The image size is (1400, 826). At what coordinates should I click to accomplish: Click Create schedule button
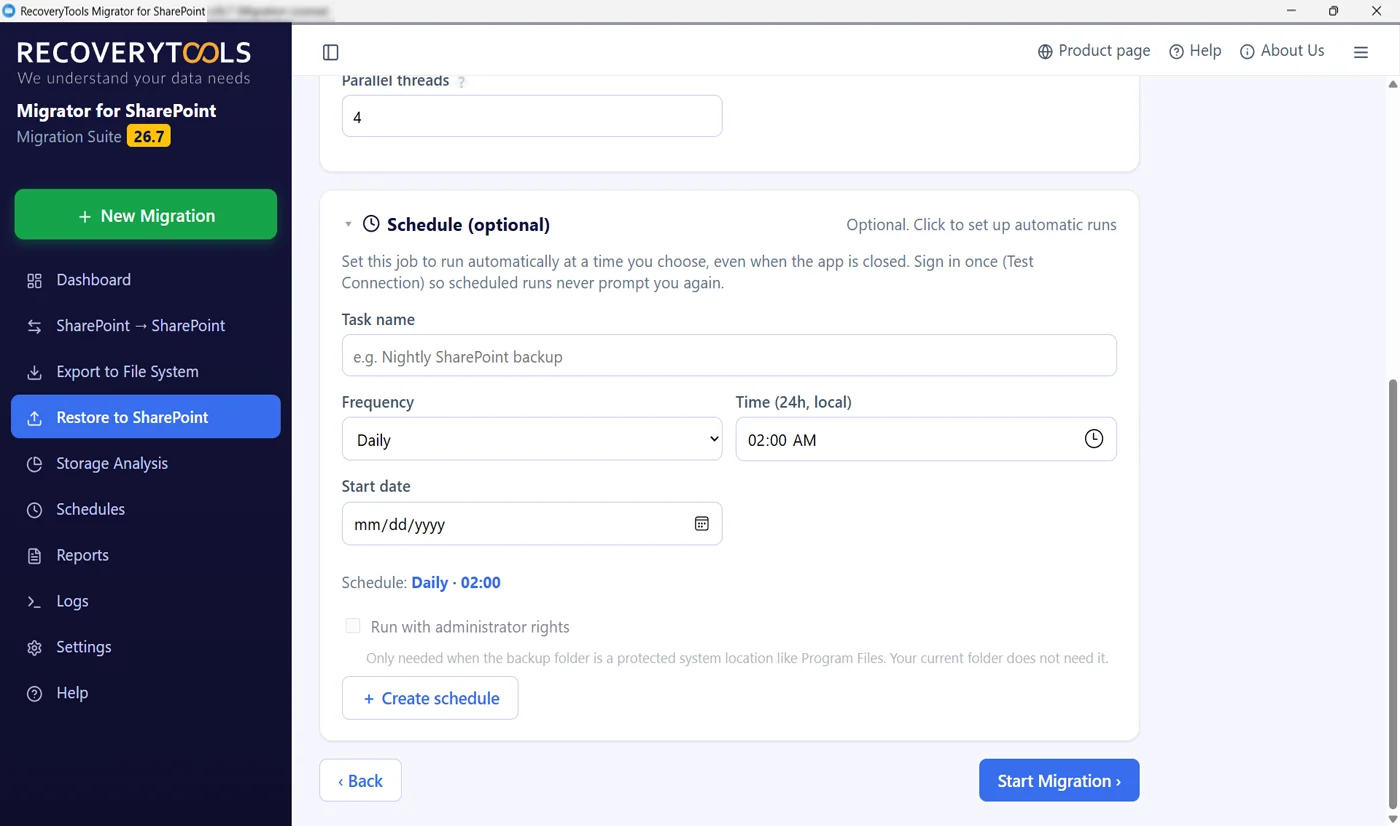pos(430,698)
